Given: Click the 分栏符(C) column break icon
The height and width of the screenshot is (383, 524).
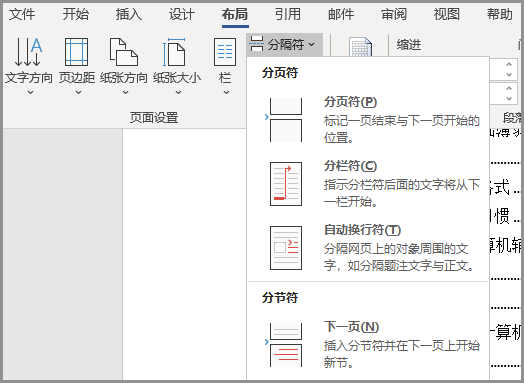Looking at the screenshot, I should (x=286, y=184).
